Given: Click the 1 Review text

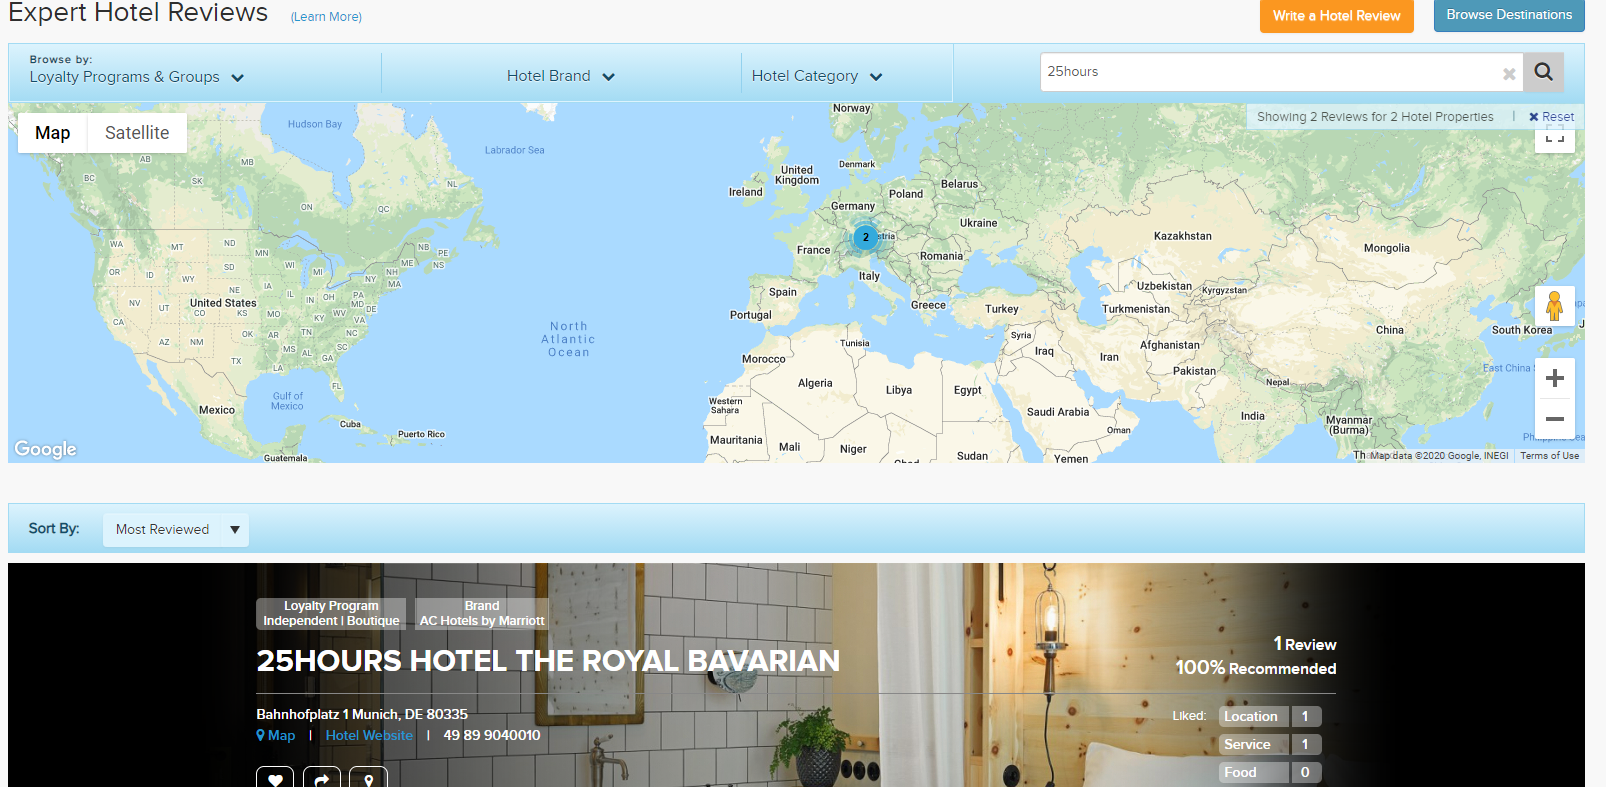Looking at the screenshot, I should point(1305,644).
